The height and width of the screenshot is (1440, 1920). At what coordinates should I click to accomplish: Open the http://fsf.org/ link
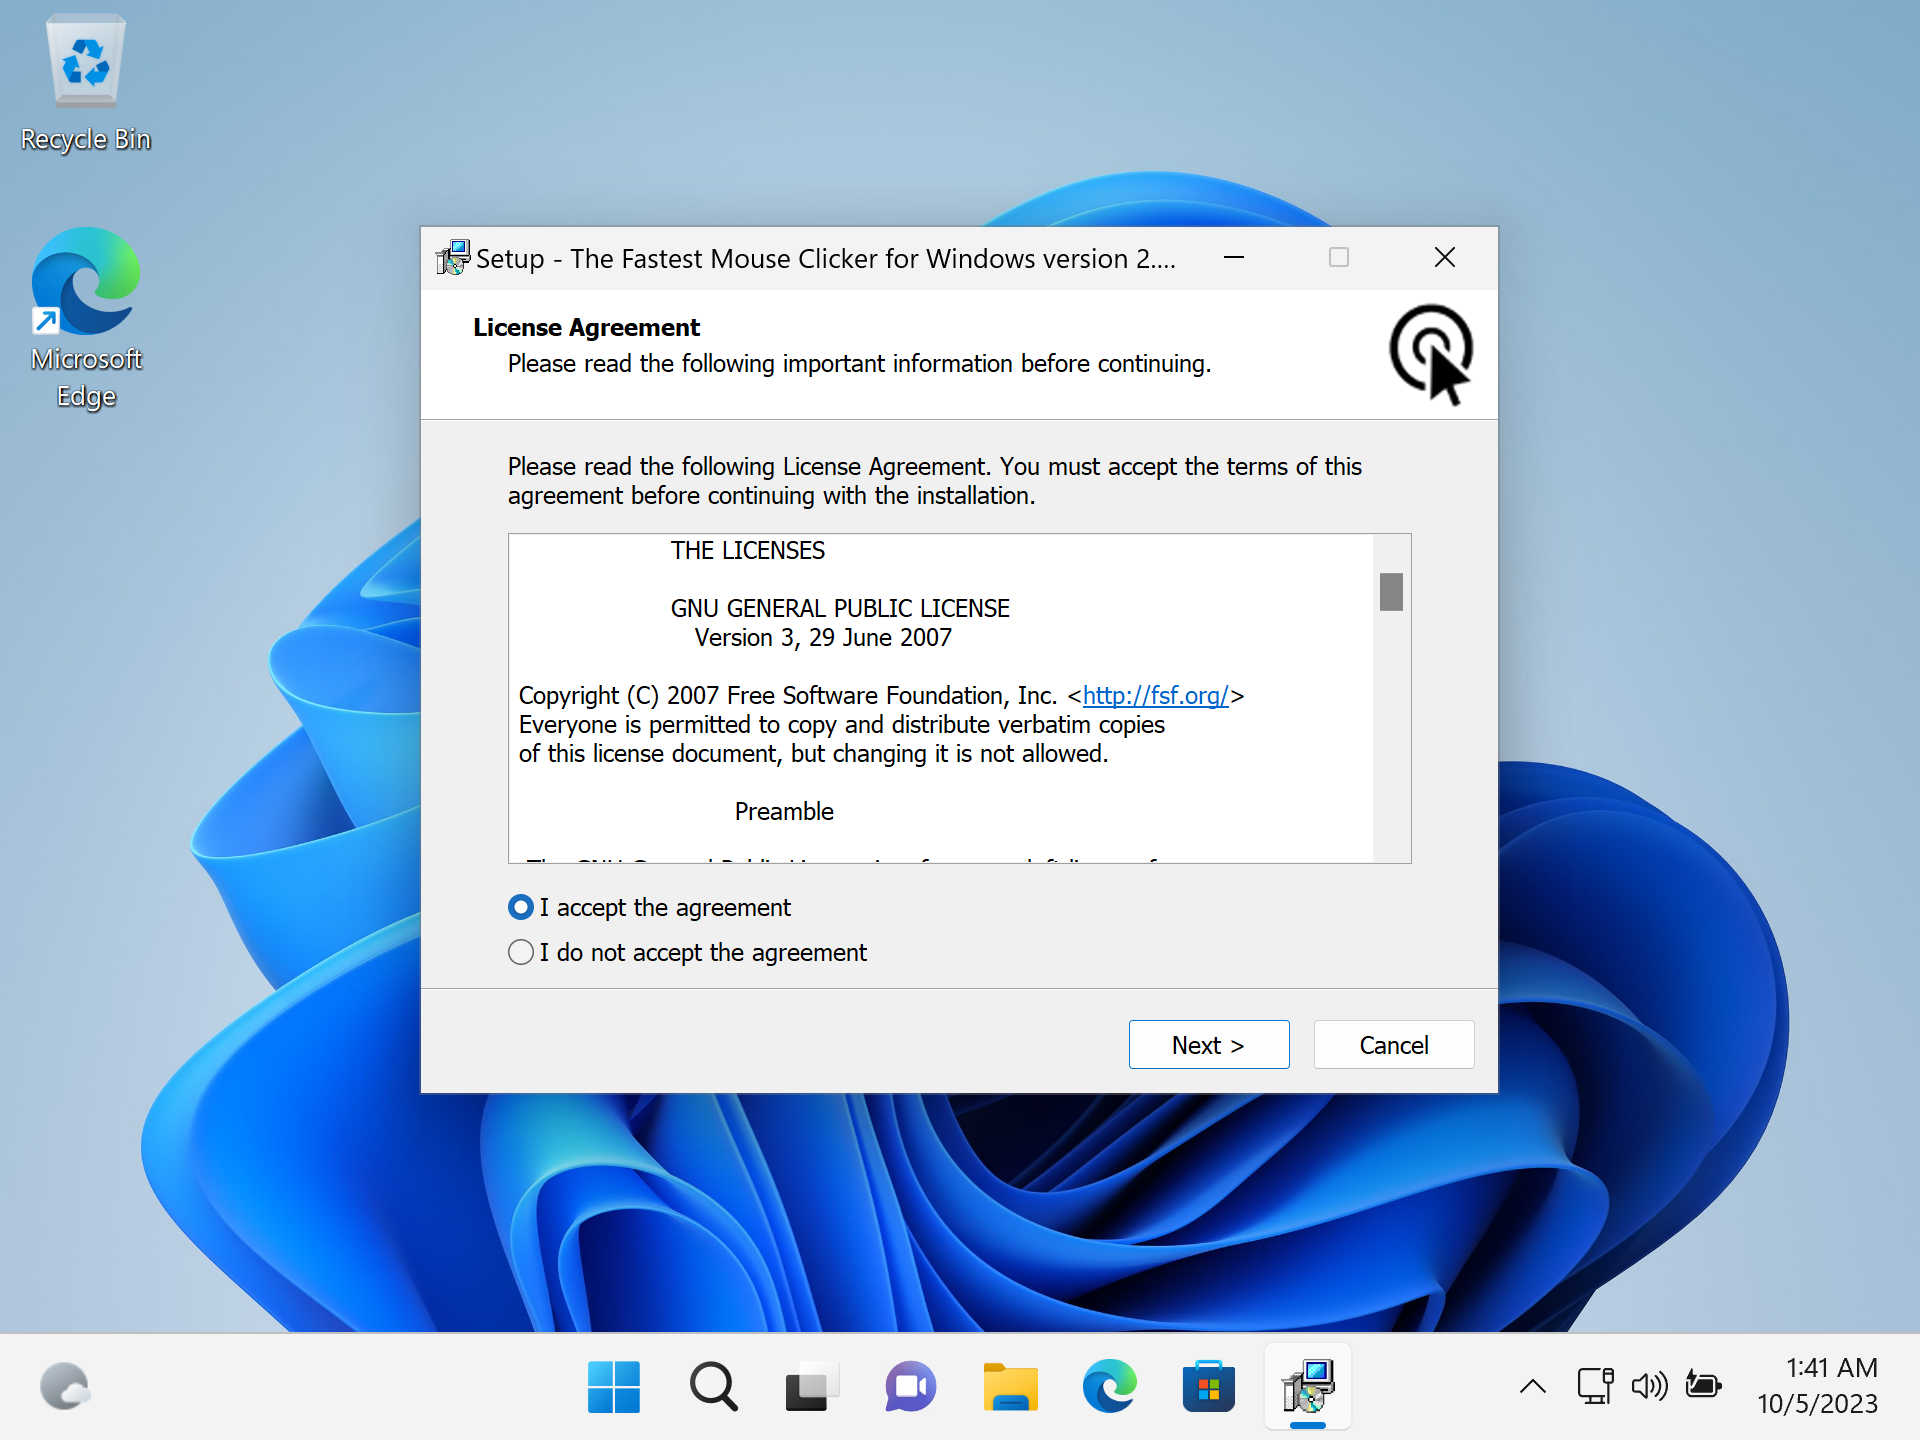click(1156, 695)
